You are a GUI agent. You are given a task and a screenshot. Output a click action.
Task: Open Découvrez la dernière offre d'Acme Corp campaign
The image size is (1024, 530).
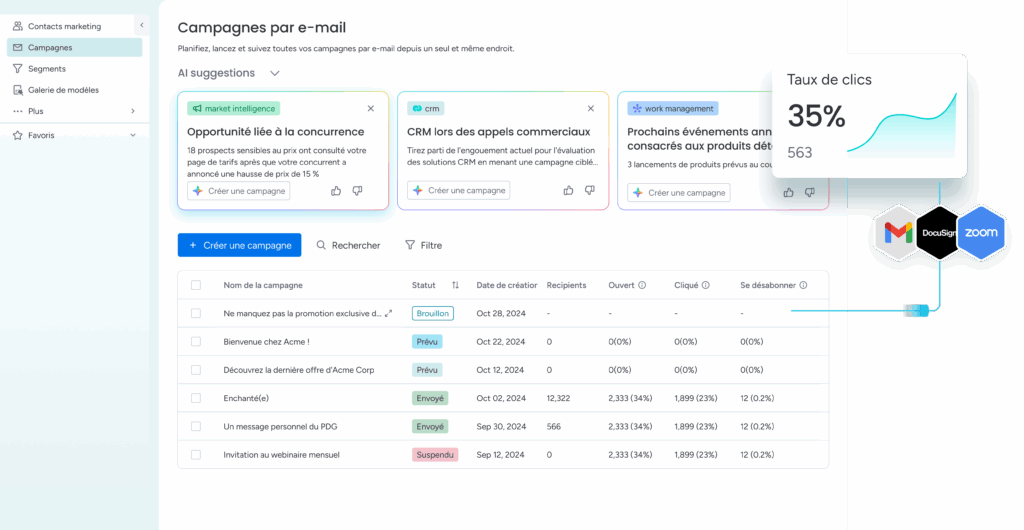click(x=299, y=370)
